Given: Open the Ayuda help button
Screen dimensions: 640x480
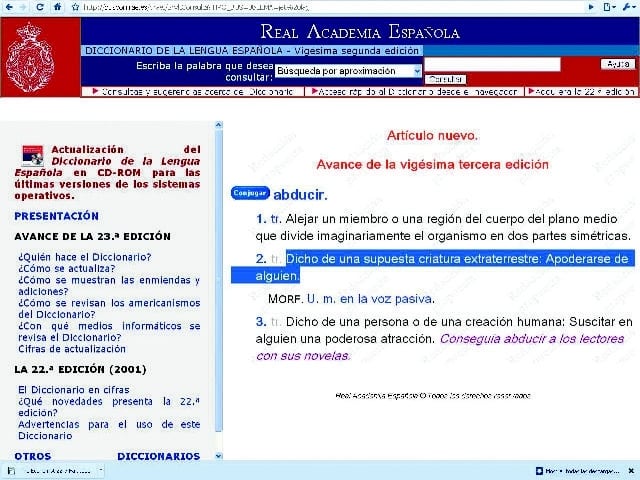Looking at the screenshot, I should [x=617, y=65].
